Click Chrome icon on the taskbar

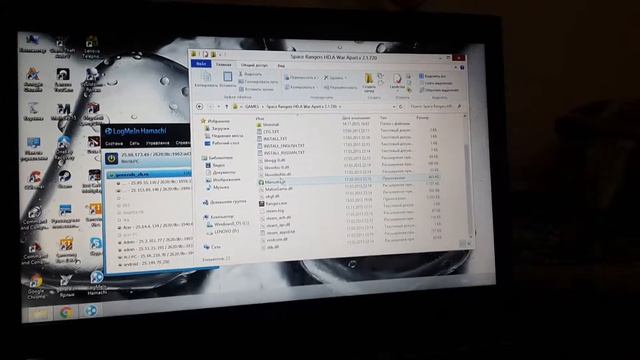(x=66, y=313)
